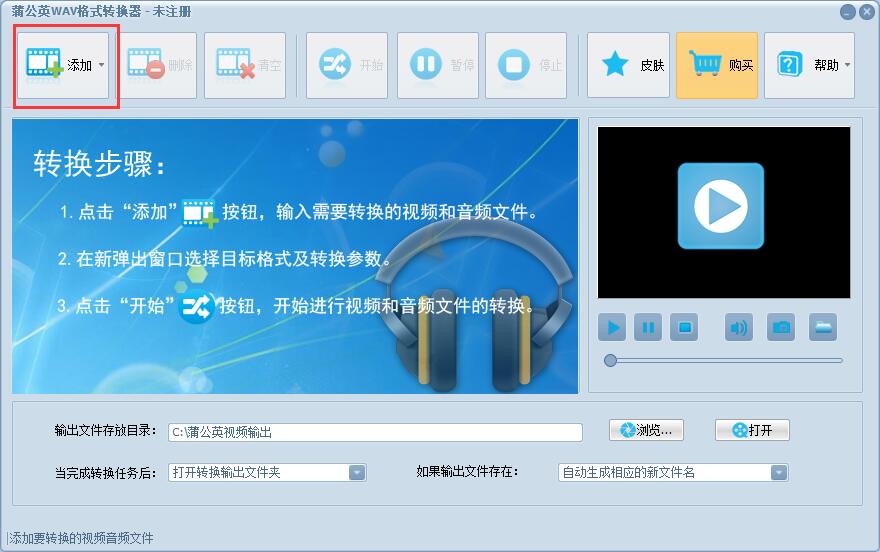Click the 浏览... (Browse) button
This screenshot has width=880, height=552.
coord(646,430)
